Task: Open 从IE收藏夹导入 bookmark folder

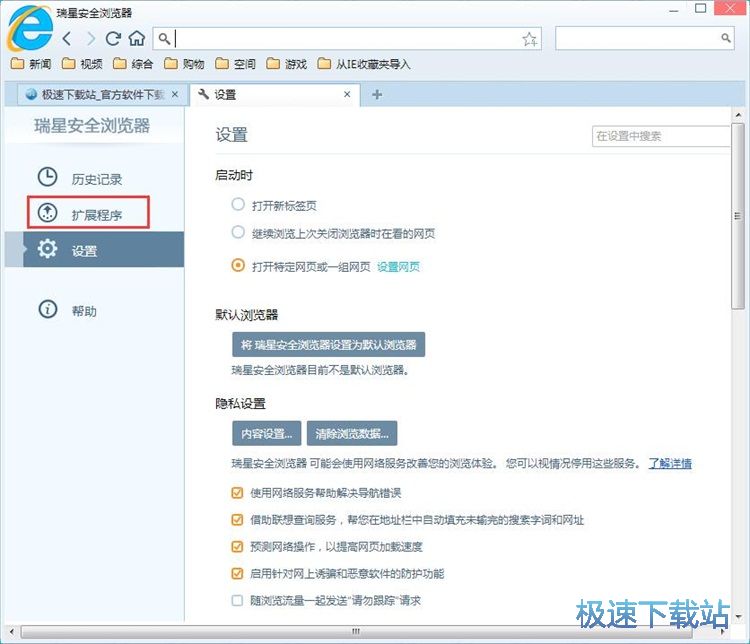Action: click(x=364, y=64)
